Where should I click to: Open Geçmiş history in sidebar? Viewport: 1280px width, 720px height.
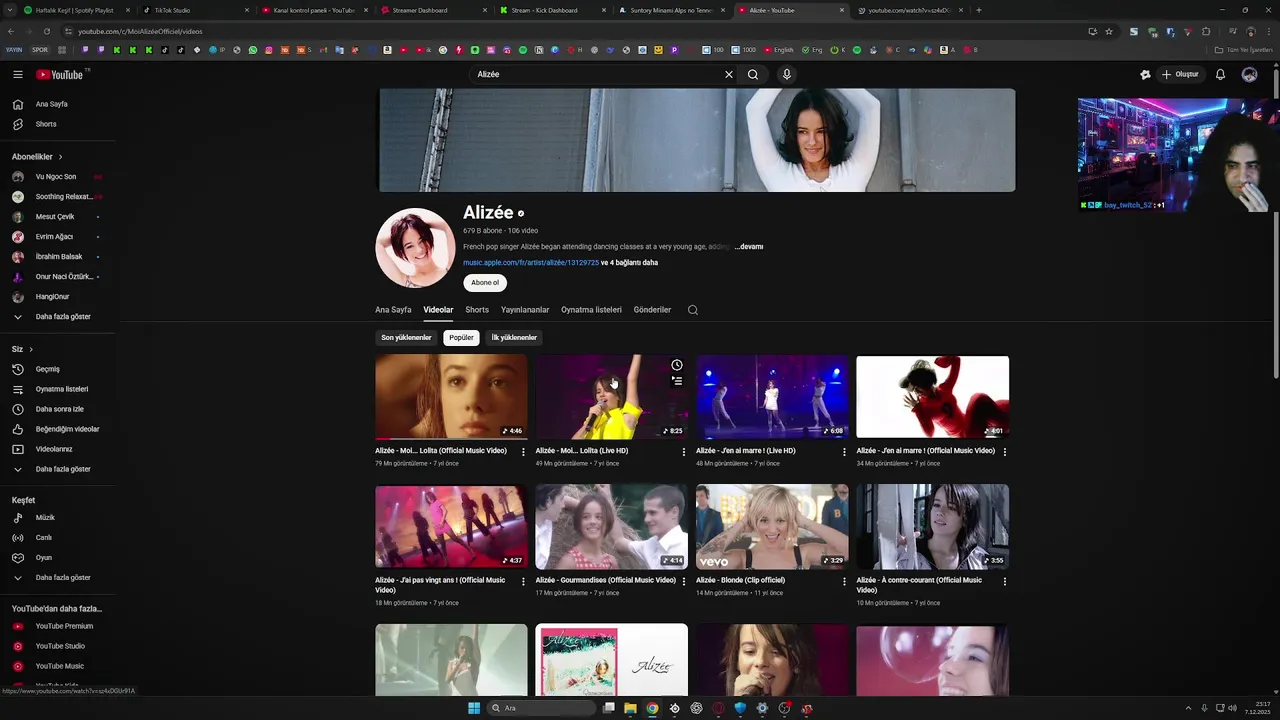click(x=48, y=369)
